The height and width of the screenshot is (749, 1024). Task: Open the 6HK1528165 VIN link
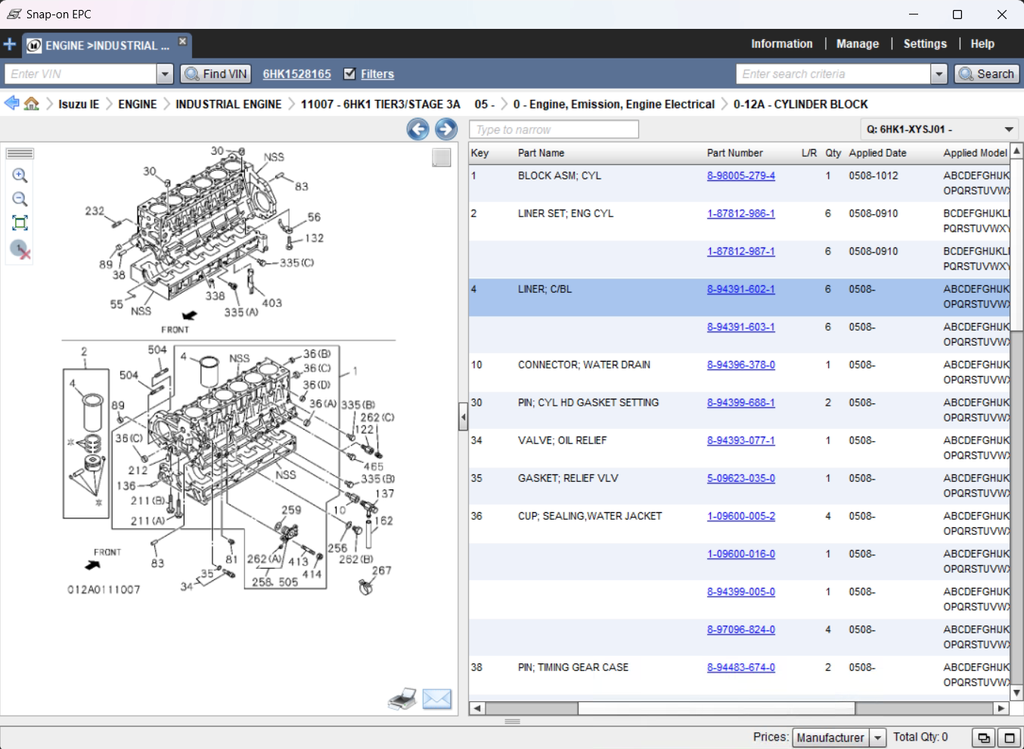[x=296, y=74]
